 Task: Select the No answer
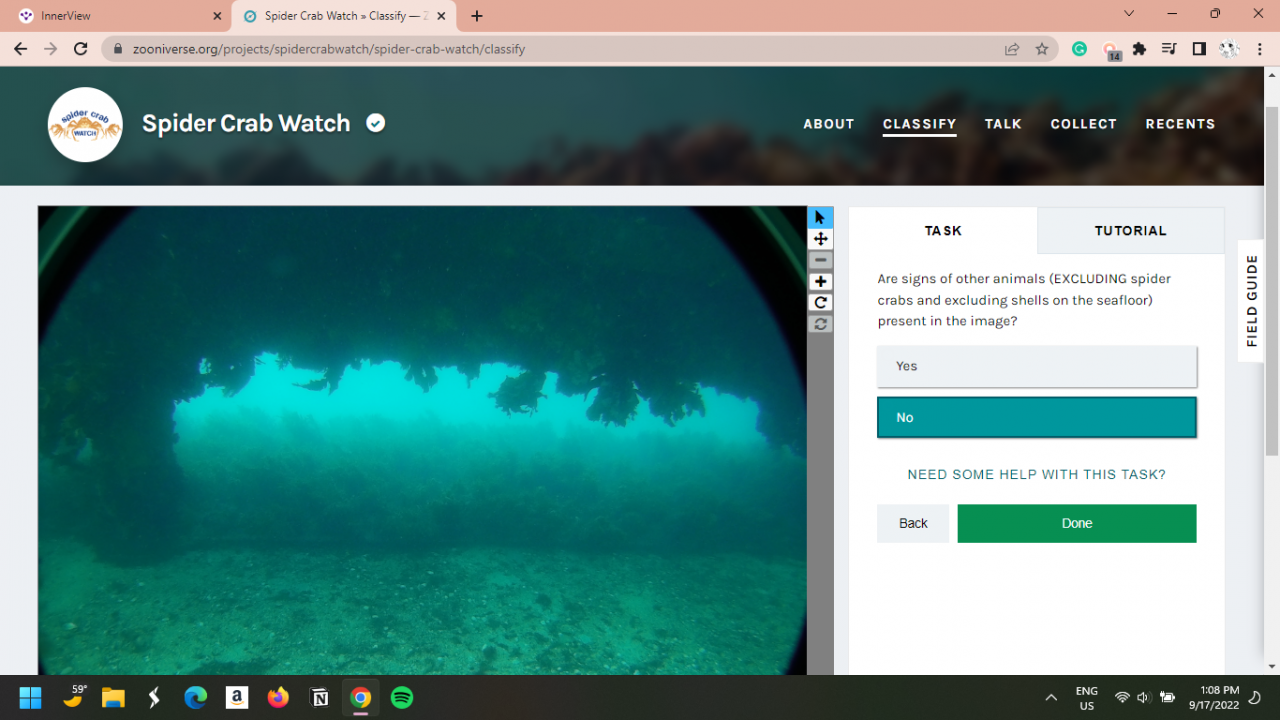[x=1037, y=418]
